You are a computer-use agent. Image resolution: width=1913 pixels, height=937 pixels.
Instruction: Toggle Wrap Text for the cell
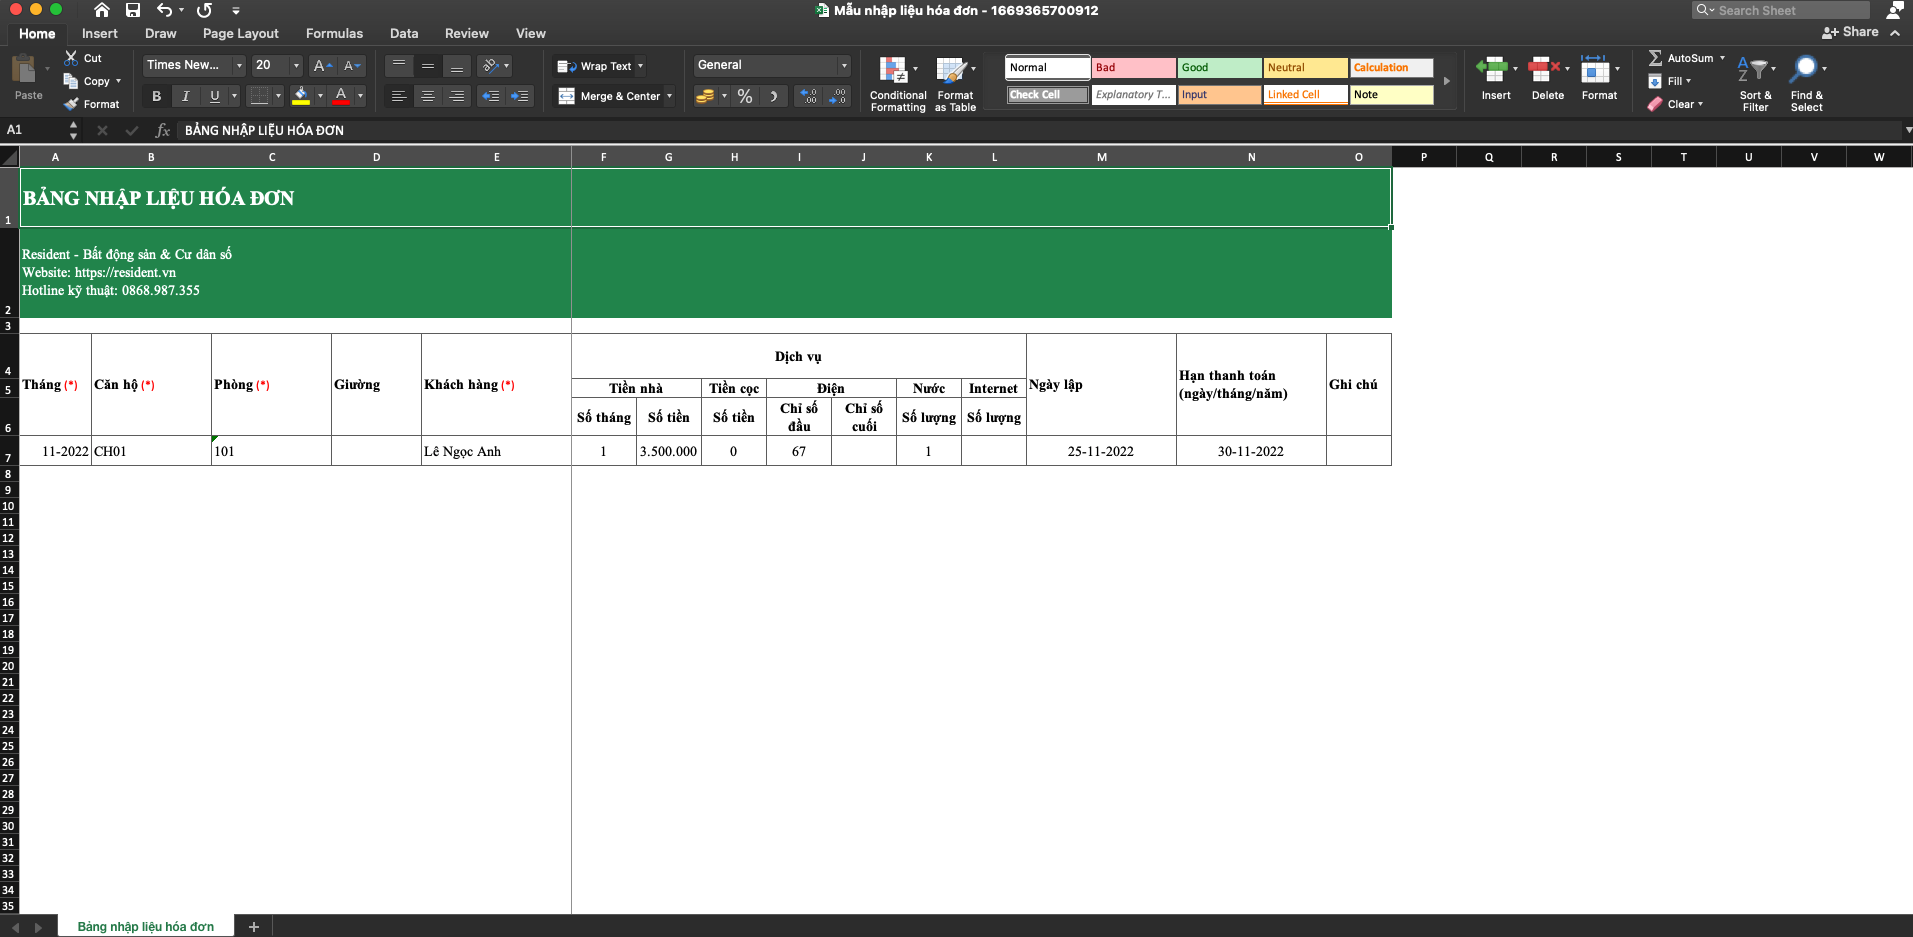click(598, 66)
